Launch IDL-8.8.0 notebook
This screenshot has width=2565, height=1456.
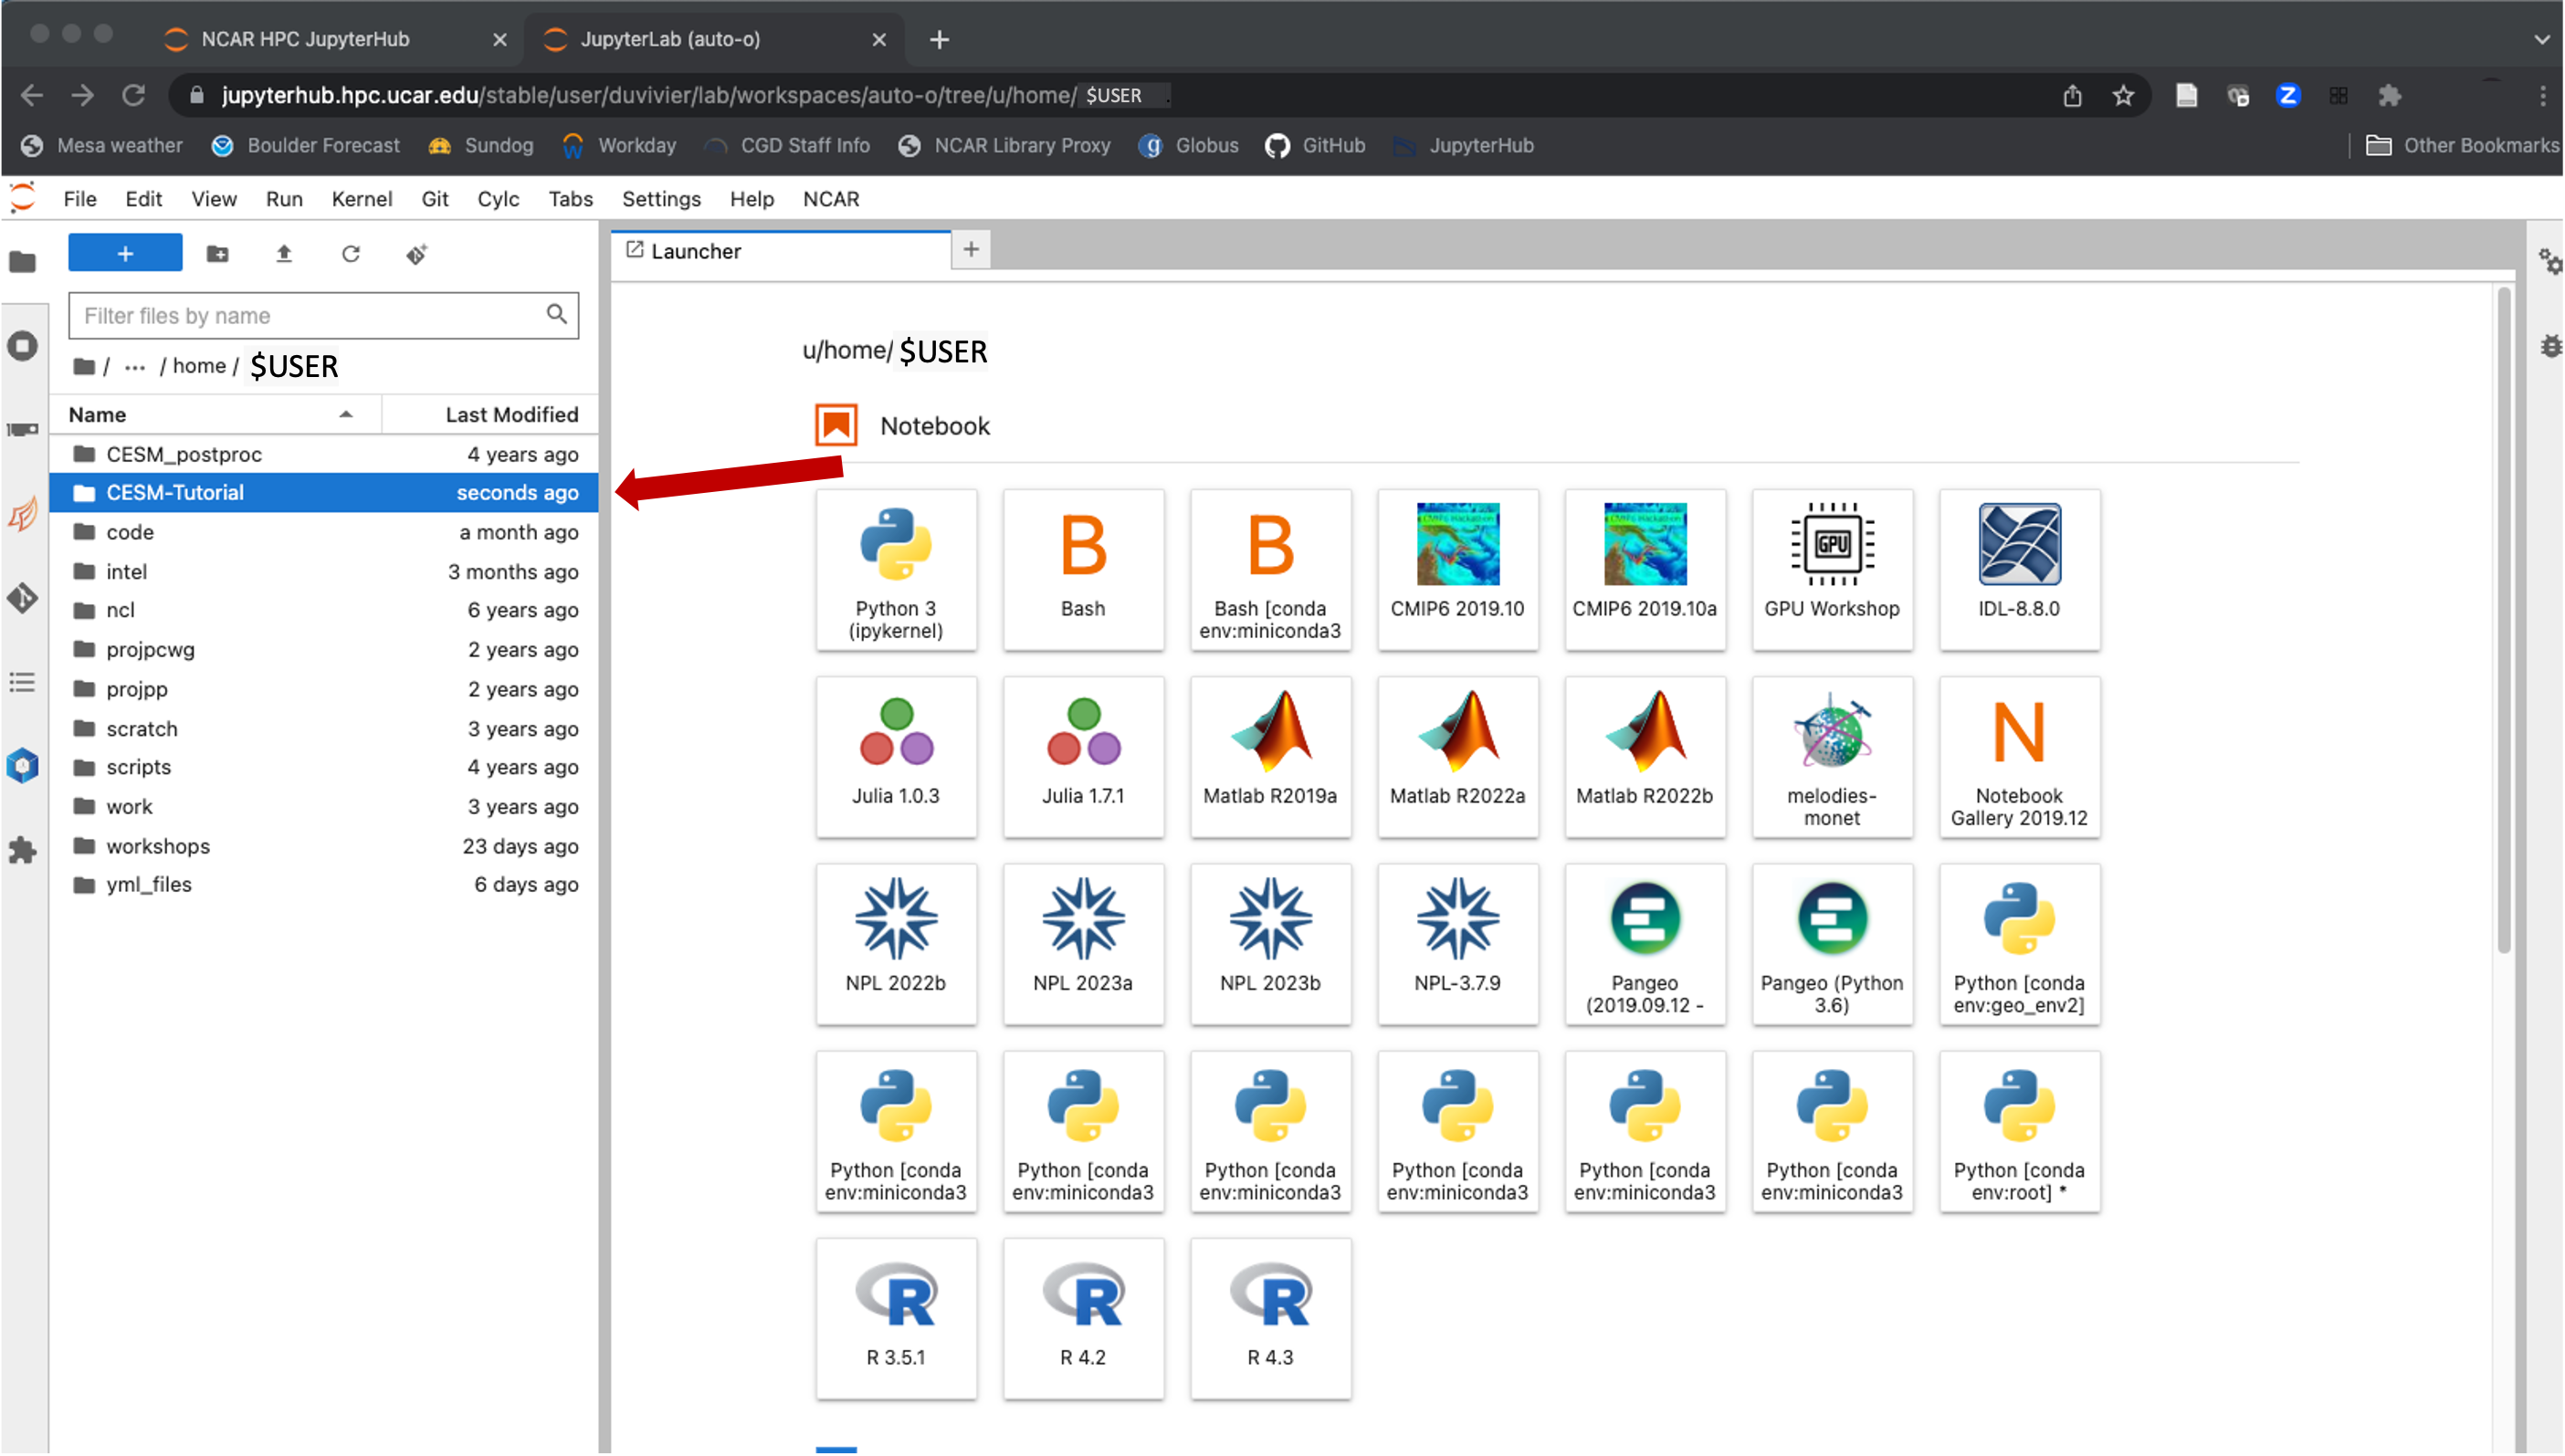[x=2019, y=570]
